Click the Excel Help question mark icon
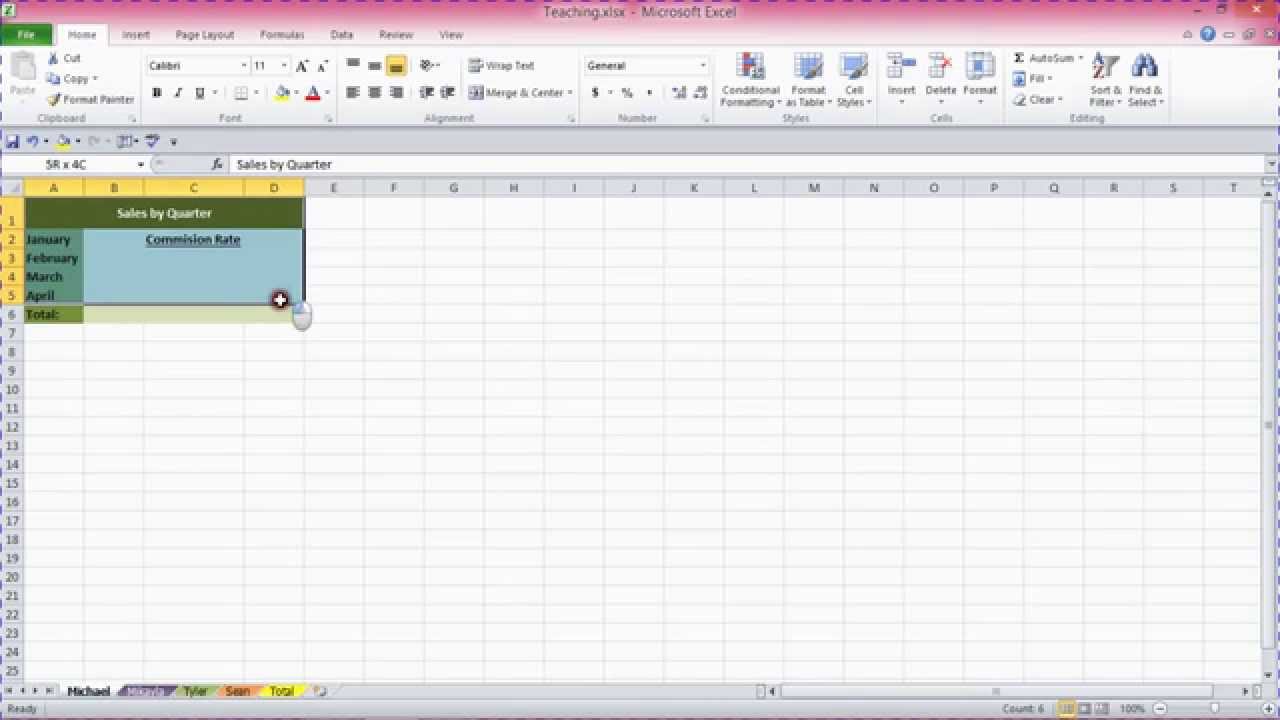Image resolution: width=1280 pixels, height=720 pixels. pos(1207,34)
